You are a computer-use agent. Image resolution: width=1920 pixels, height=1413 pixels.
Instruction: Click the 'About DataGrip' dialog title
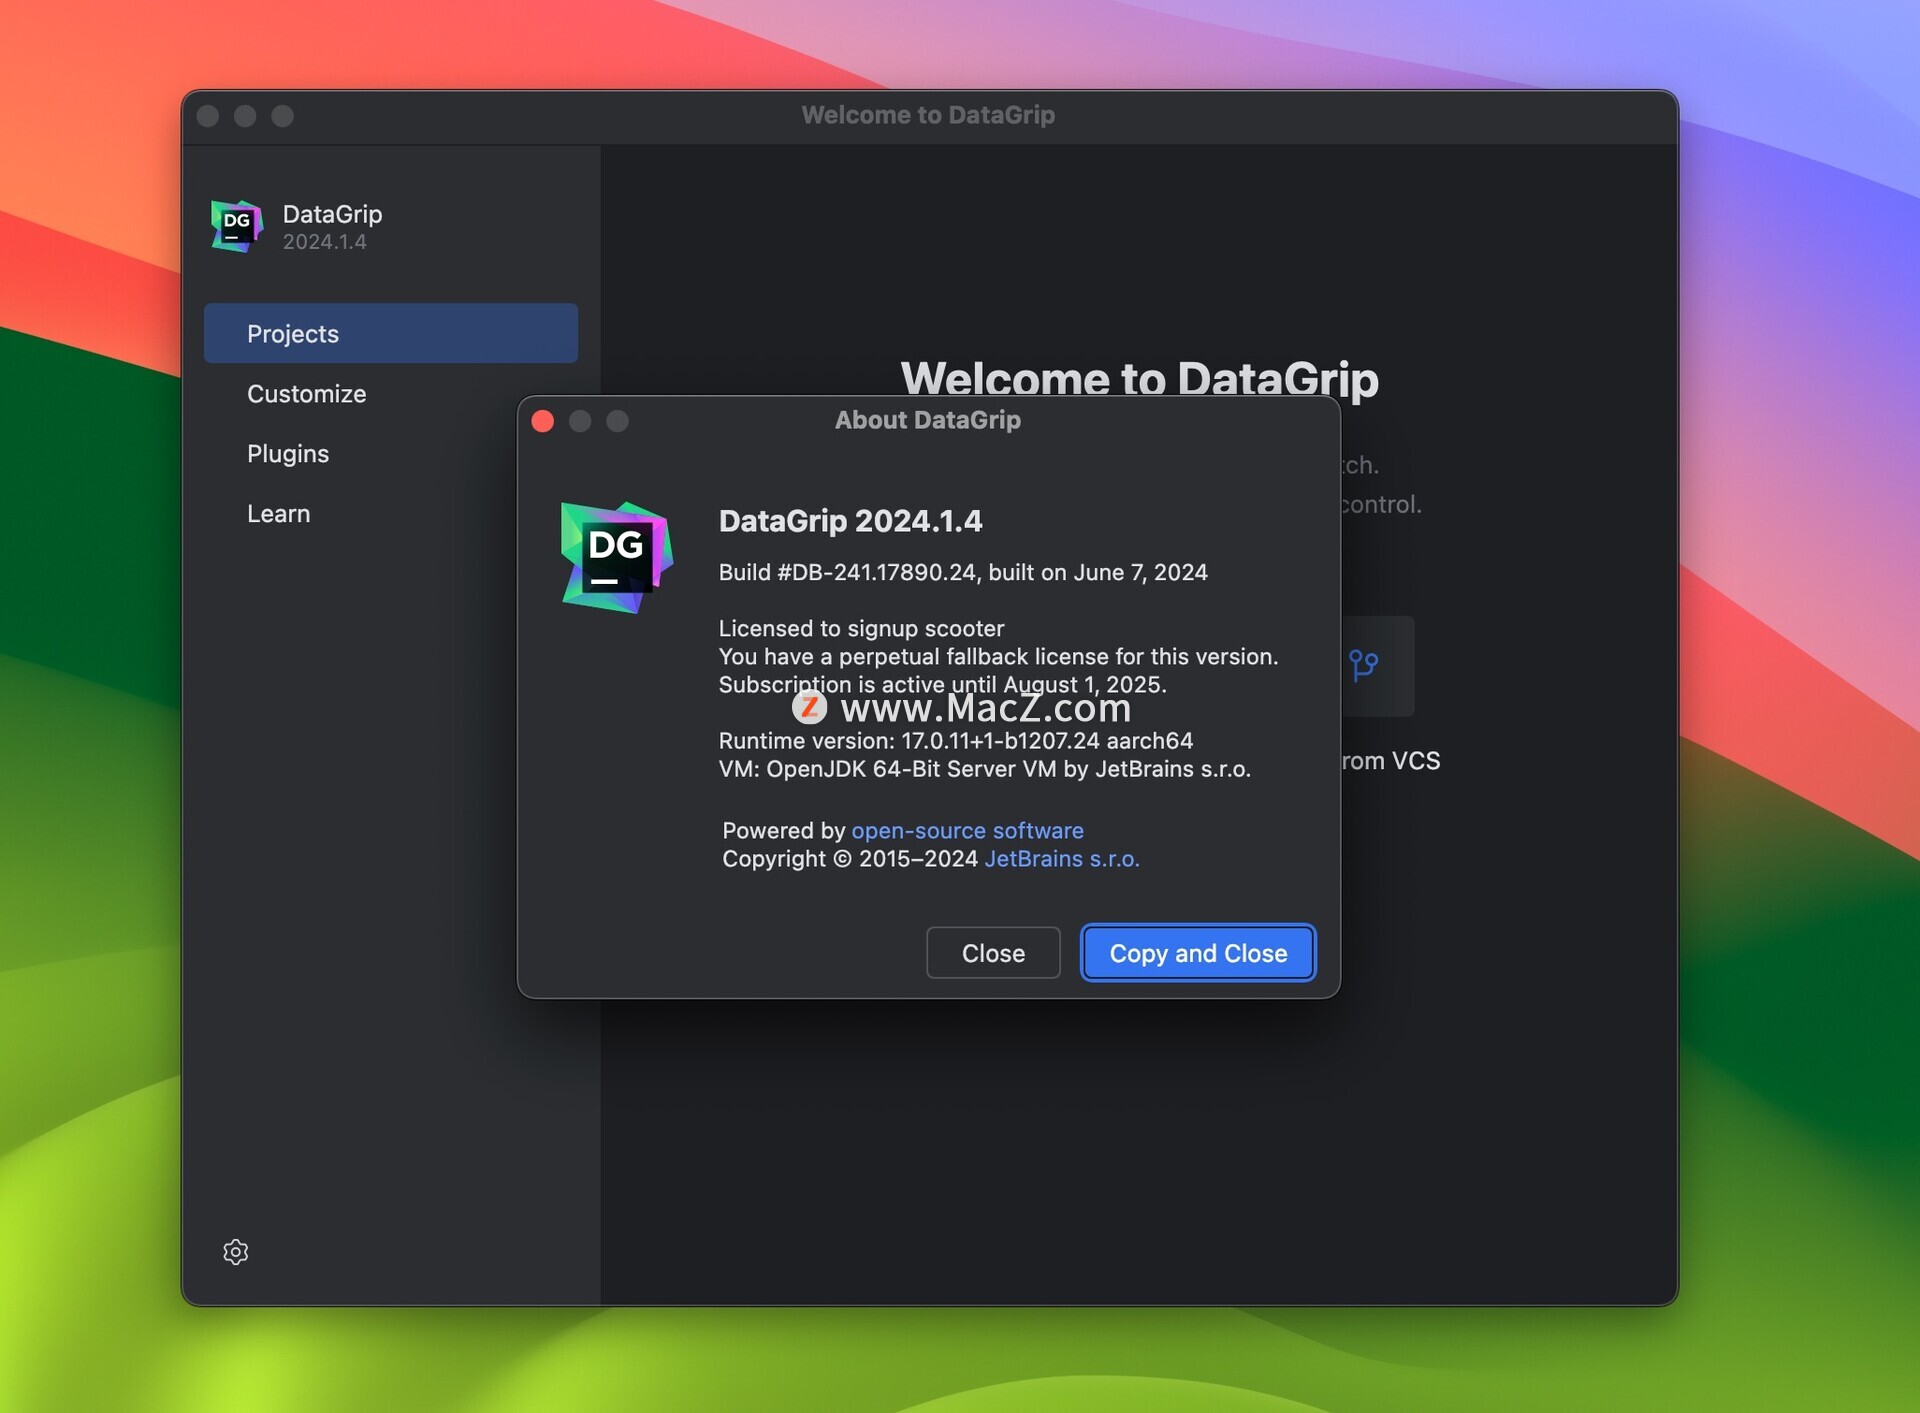pyautogui.click(x=927, y=420)
